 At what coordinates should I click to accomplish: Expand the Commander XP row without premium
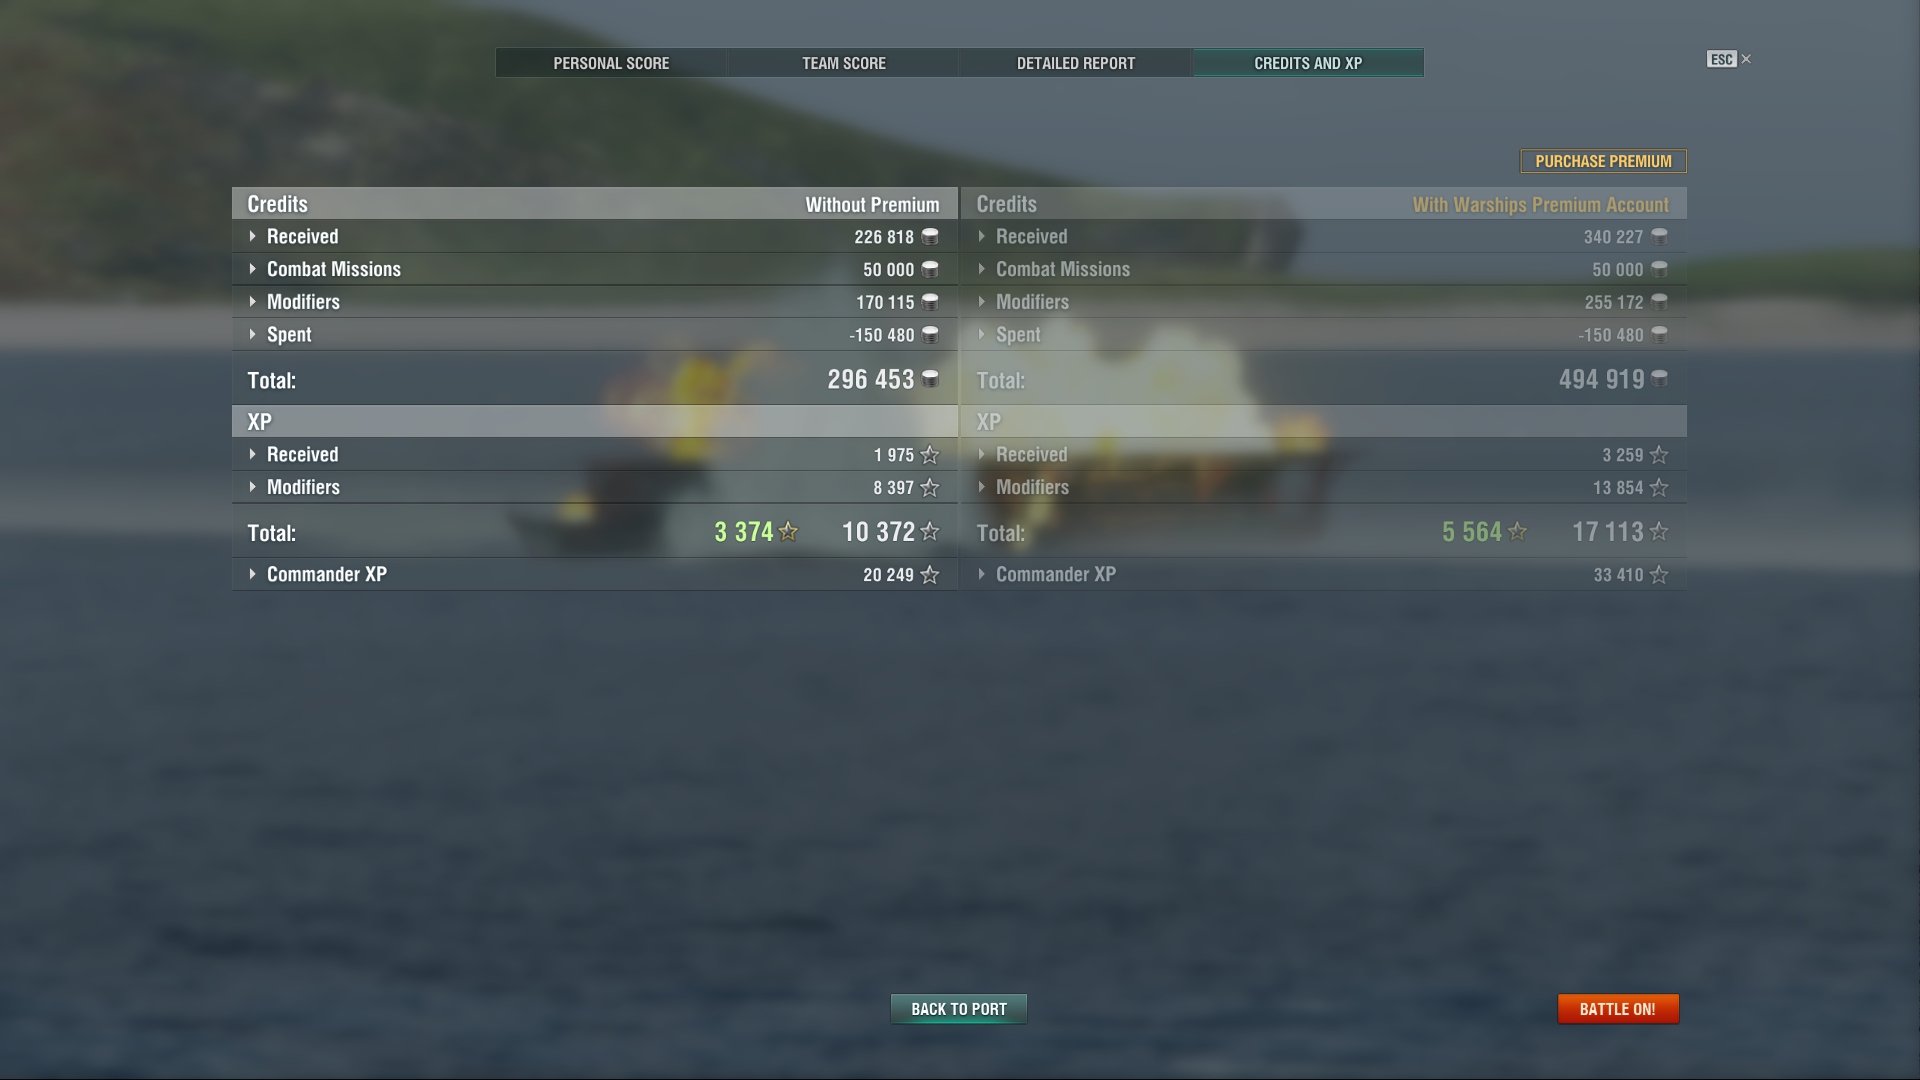pos(595,574)
